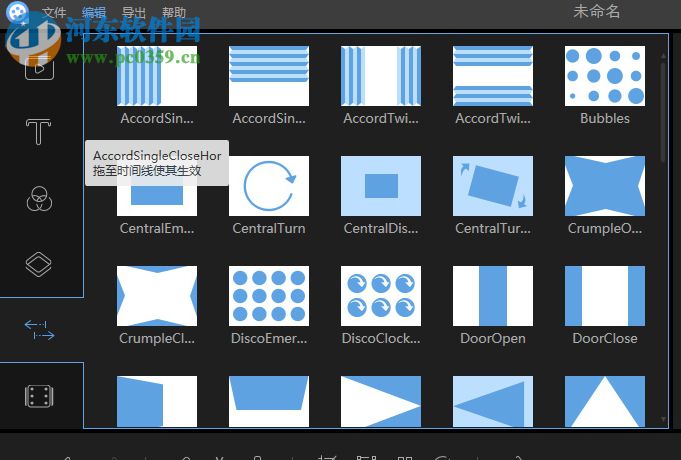
Task: Open the elements panel with film-strip icon
Action: click(x=39, y=396)
